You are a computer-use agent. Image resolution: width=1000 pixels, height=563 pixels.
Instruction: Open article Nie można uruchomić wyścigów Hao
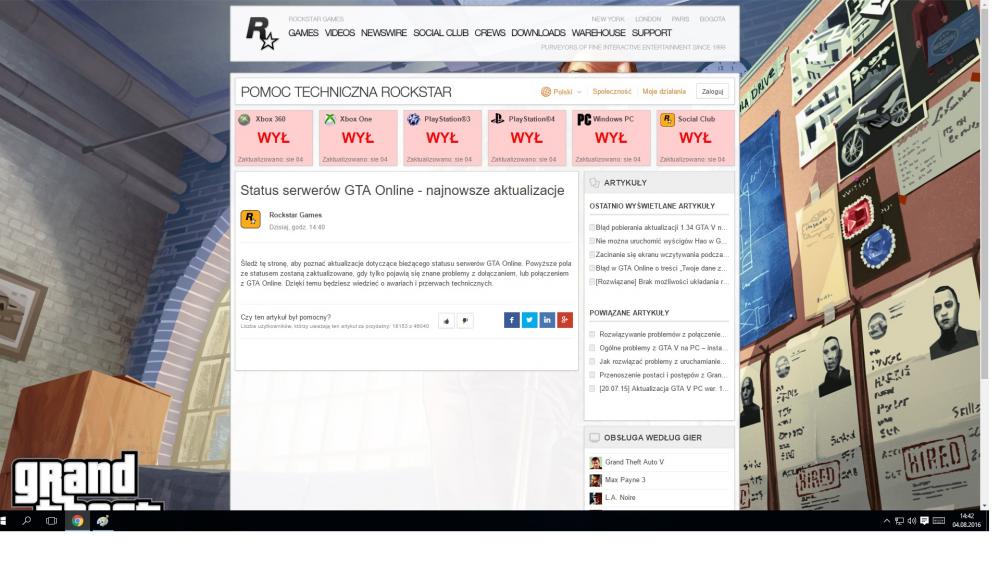[661, 241]
